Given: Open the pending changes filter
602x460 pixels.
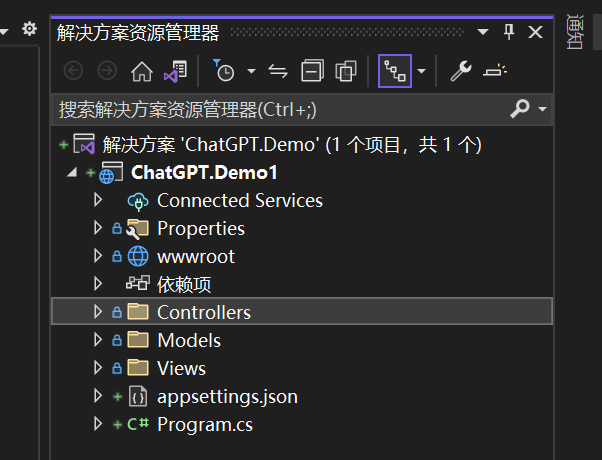Looking at the screenshot, I should click(x=224, y=71).
